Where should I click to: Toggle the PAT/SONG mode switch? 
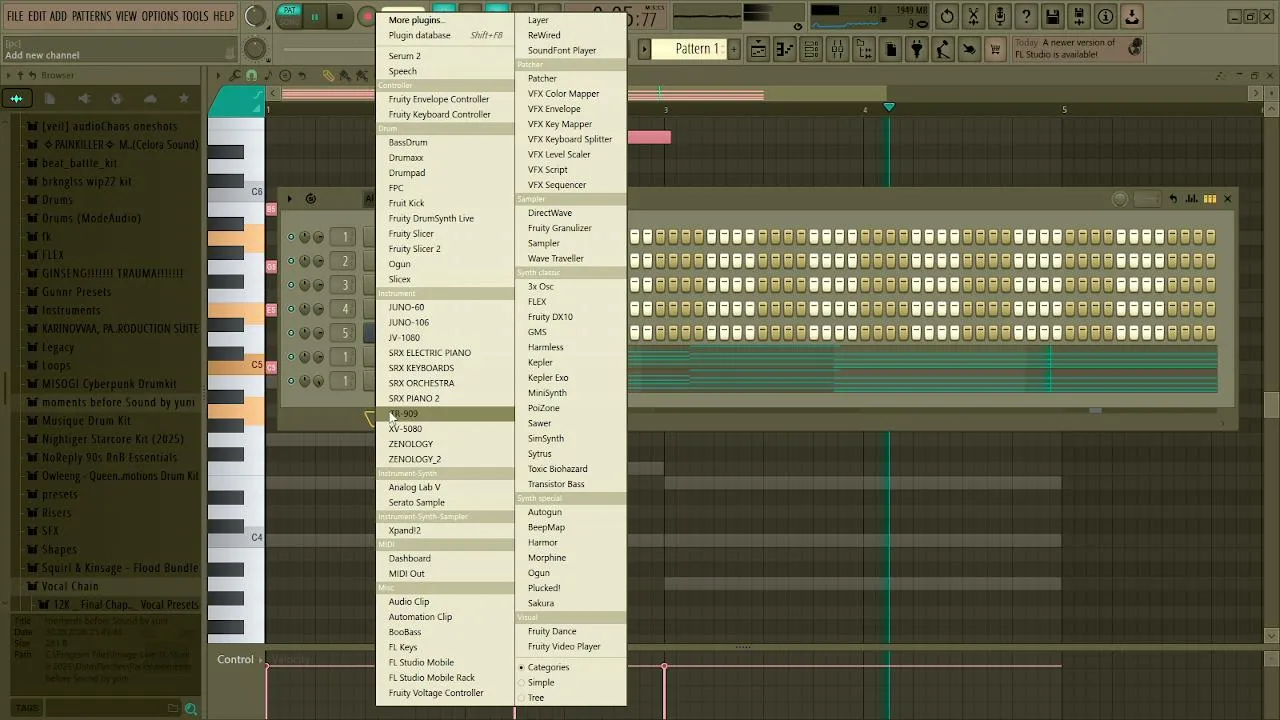click(x=289, y=16)
